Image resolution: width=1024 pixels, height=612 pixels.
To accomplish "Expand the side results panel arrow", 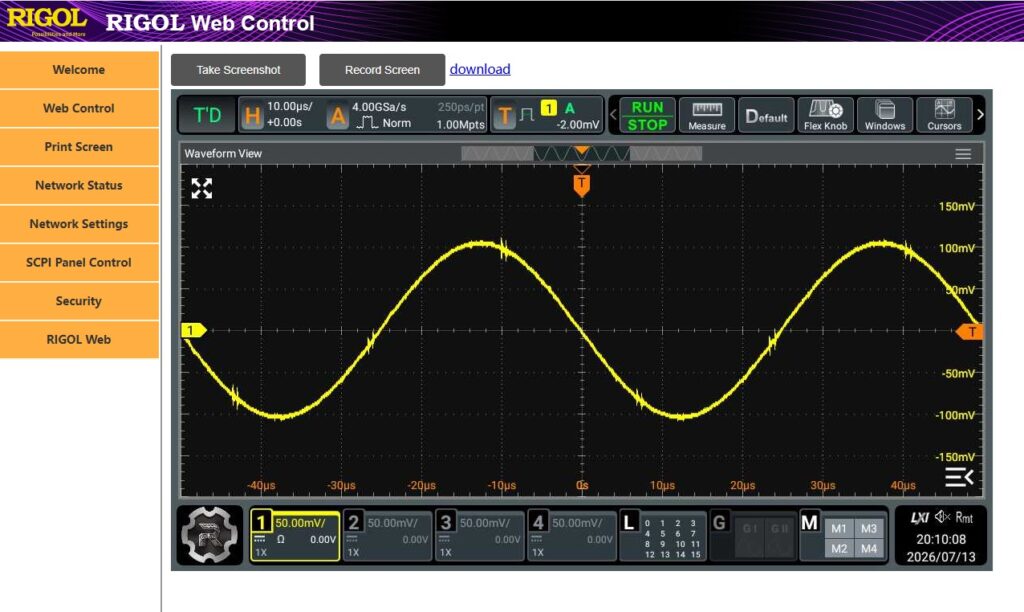I will coord(959,477).
